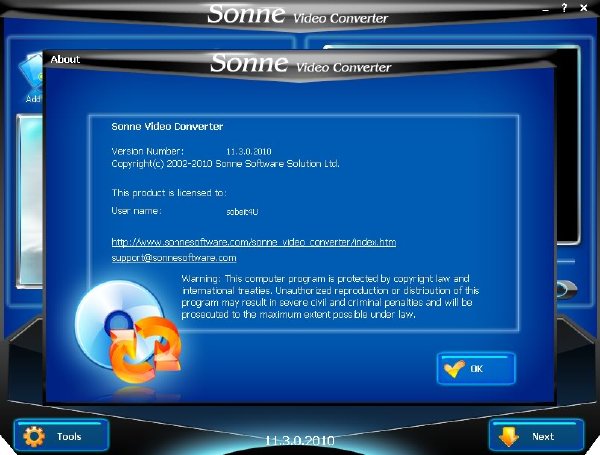600x455 pixels.
Task: Click the OK button in About dialog
Action: click(x=476, y=369)
